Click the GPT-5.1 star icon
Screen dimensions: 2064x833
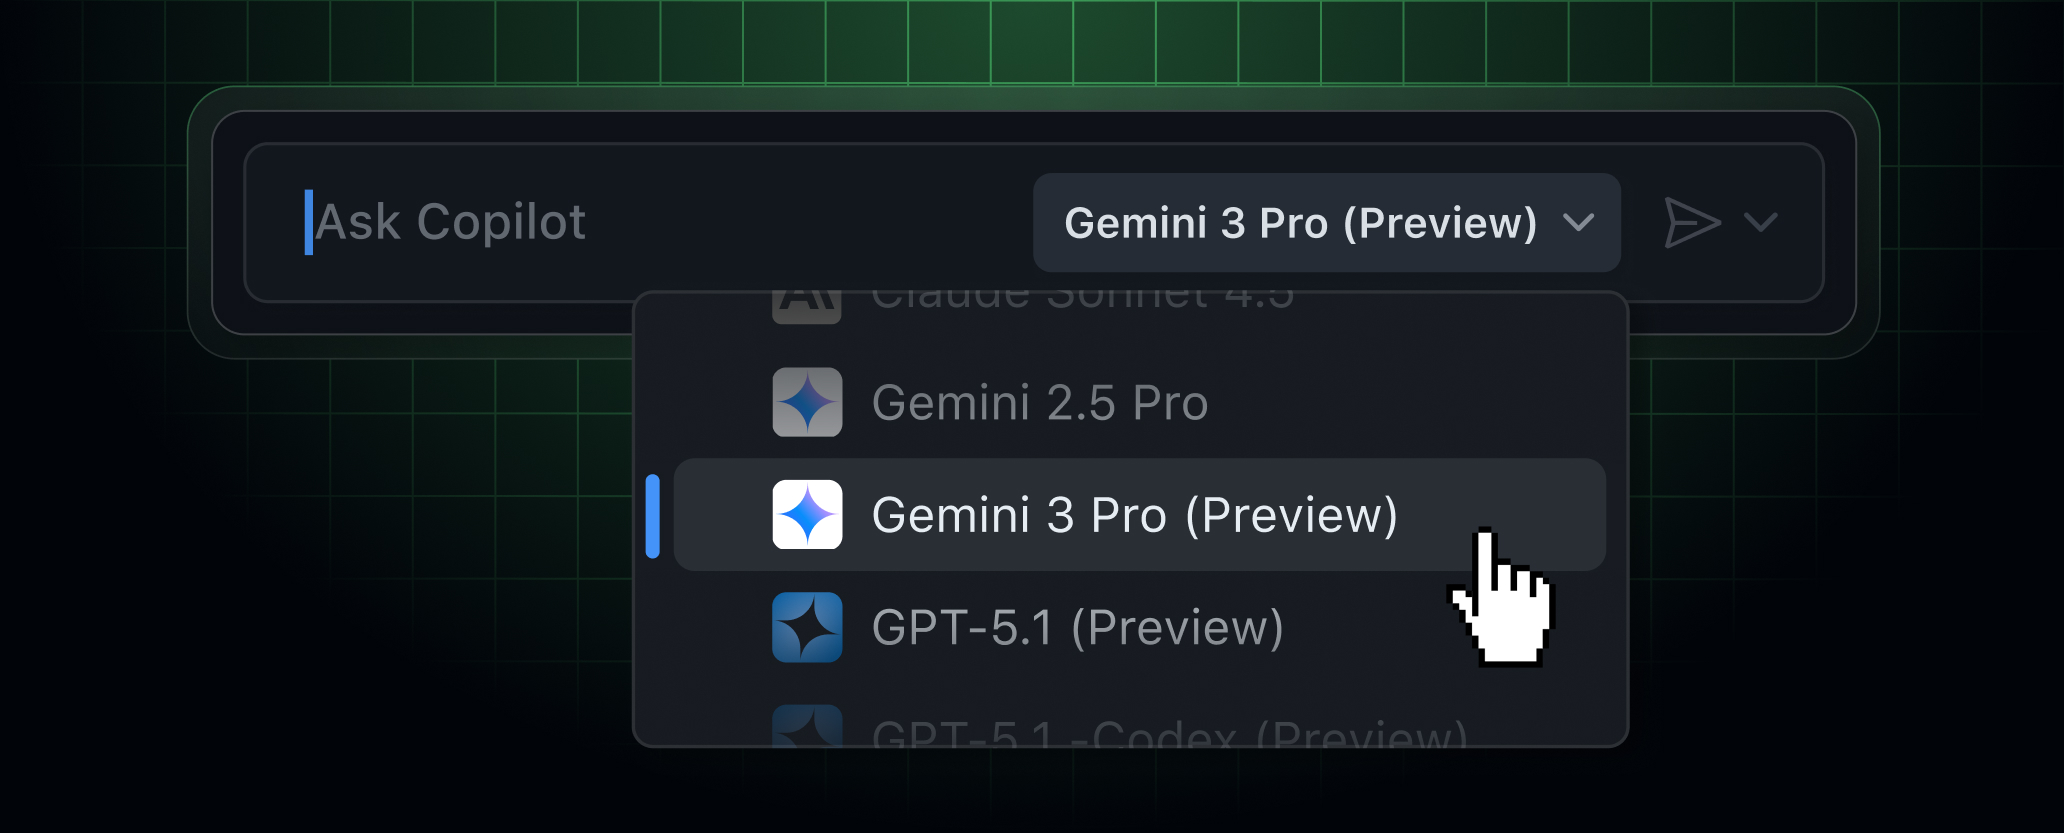[807, 628]
